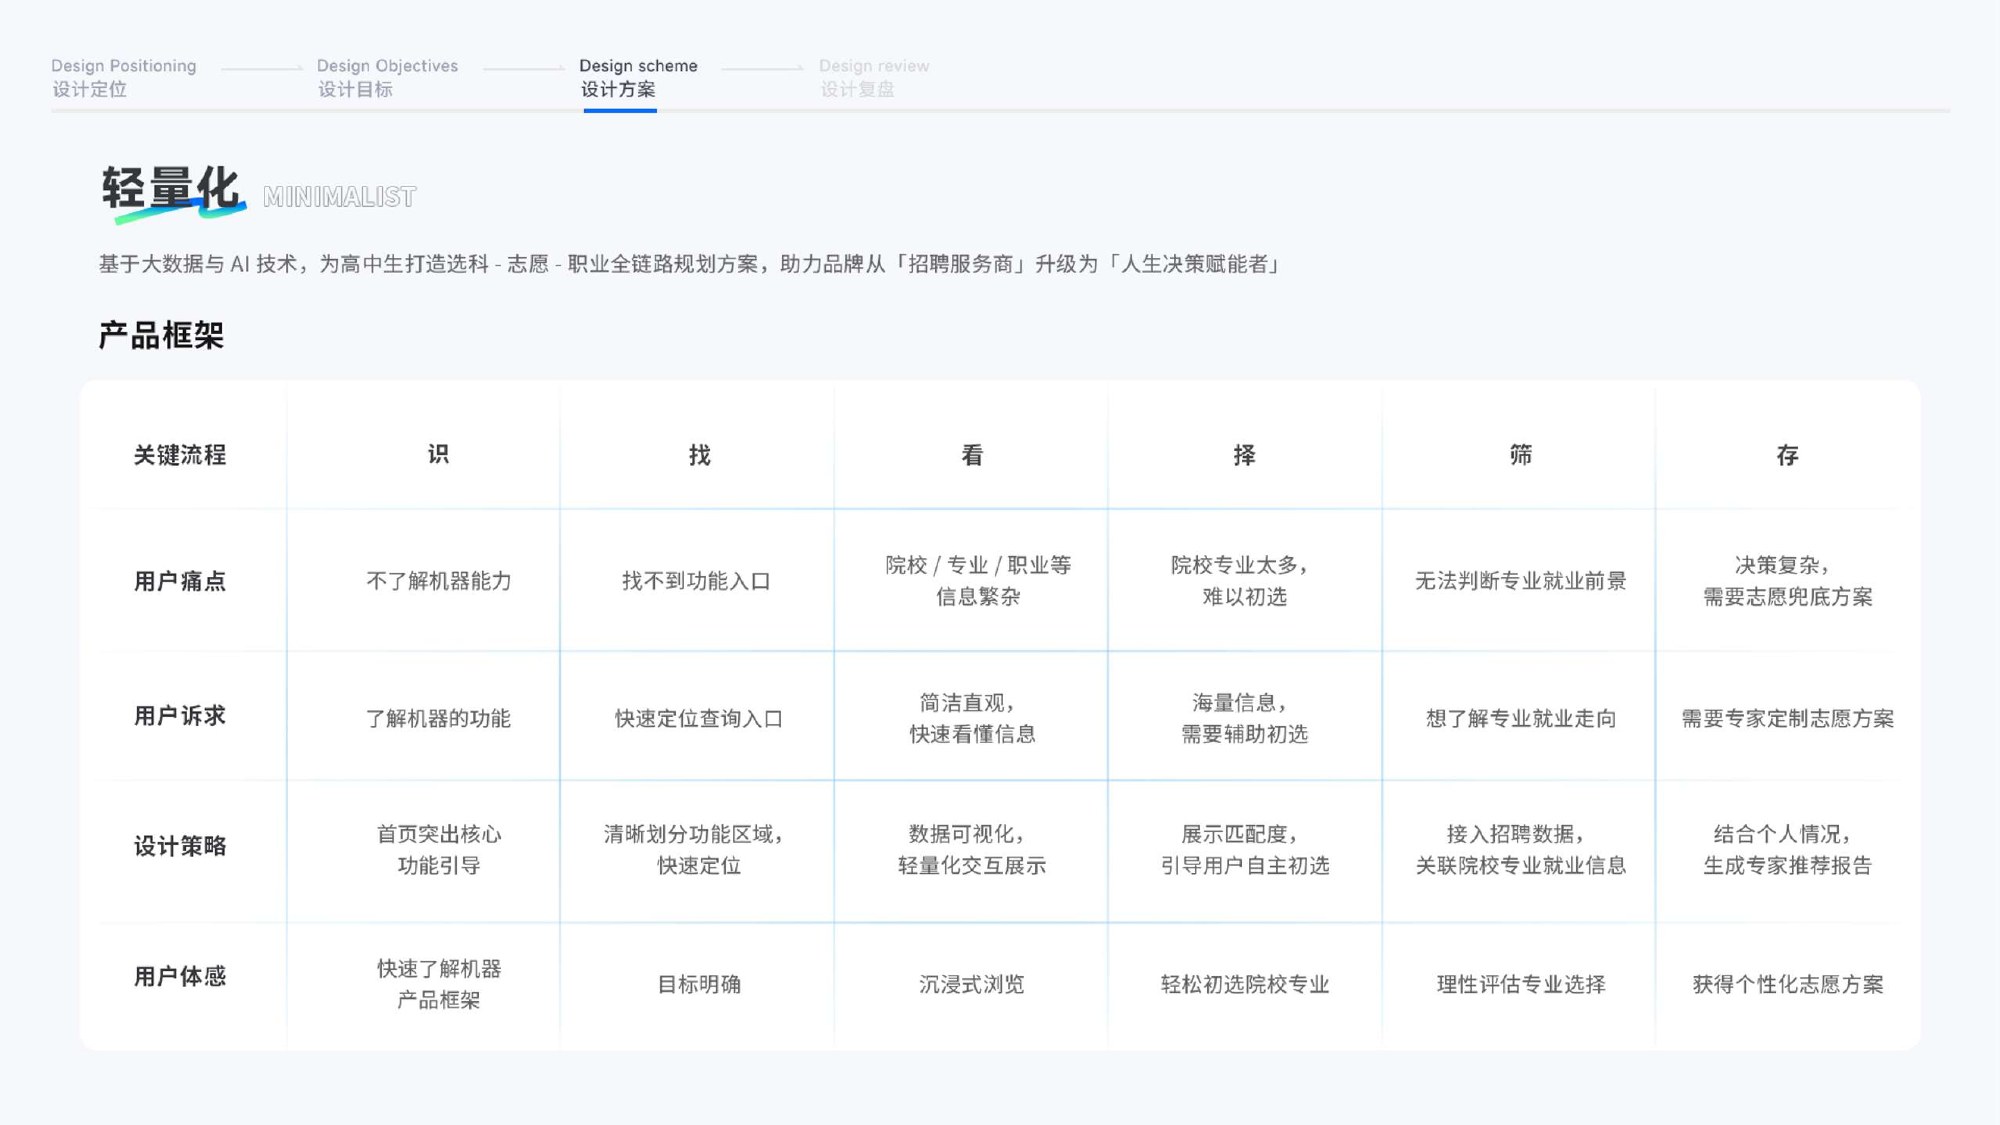Click cell 首页突出核心功能引导
2000x1125 pixels.
439,849
